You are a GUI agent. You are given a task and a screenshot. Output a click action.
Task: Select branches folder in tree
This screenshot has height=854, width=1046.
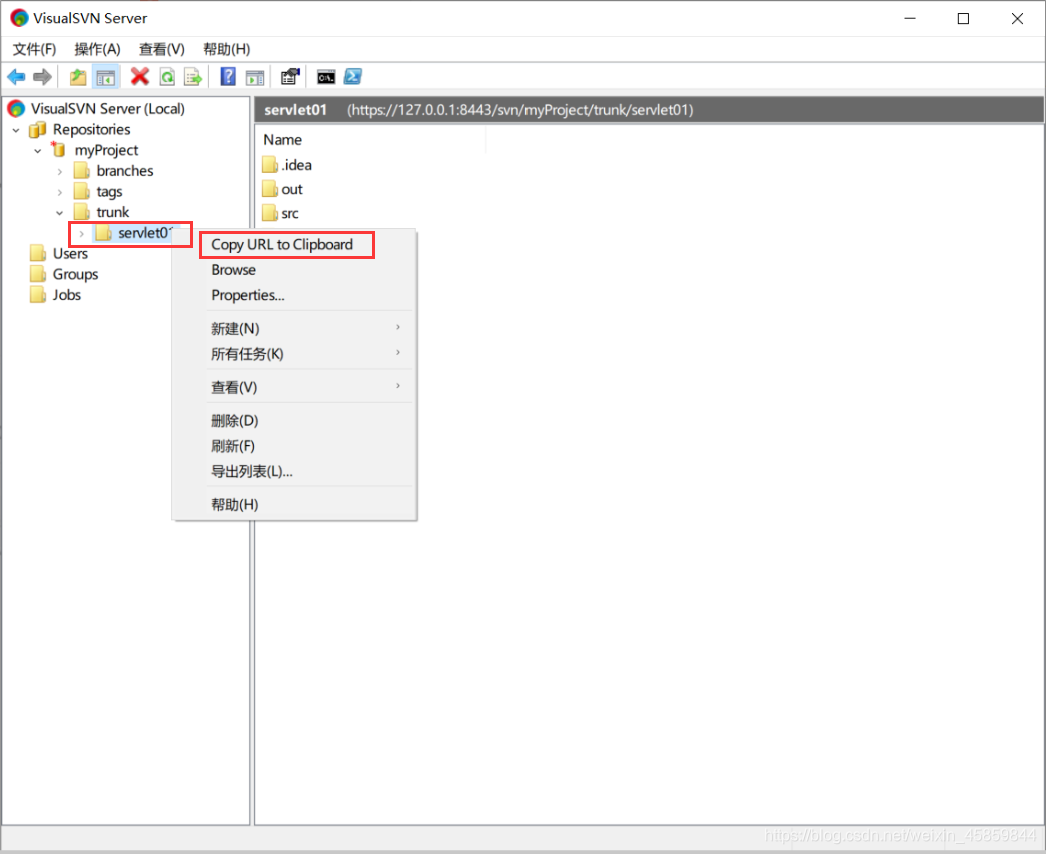pos(125,171)
